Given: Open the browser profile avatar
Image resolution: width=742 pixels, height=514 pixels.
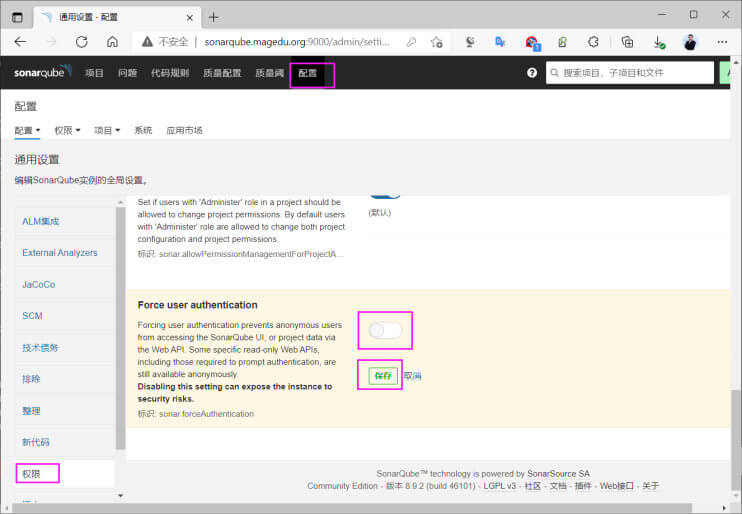Looking at the screenshot, I should (x=690, y=42).
